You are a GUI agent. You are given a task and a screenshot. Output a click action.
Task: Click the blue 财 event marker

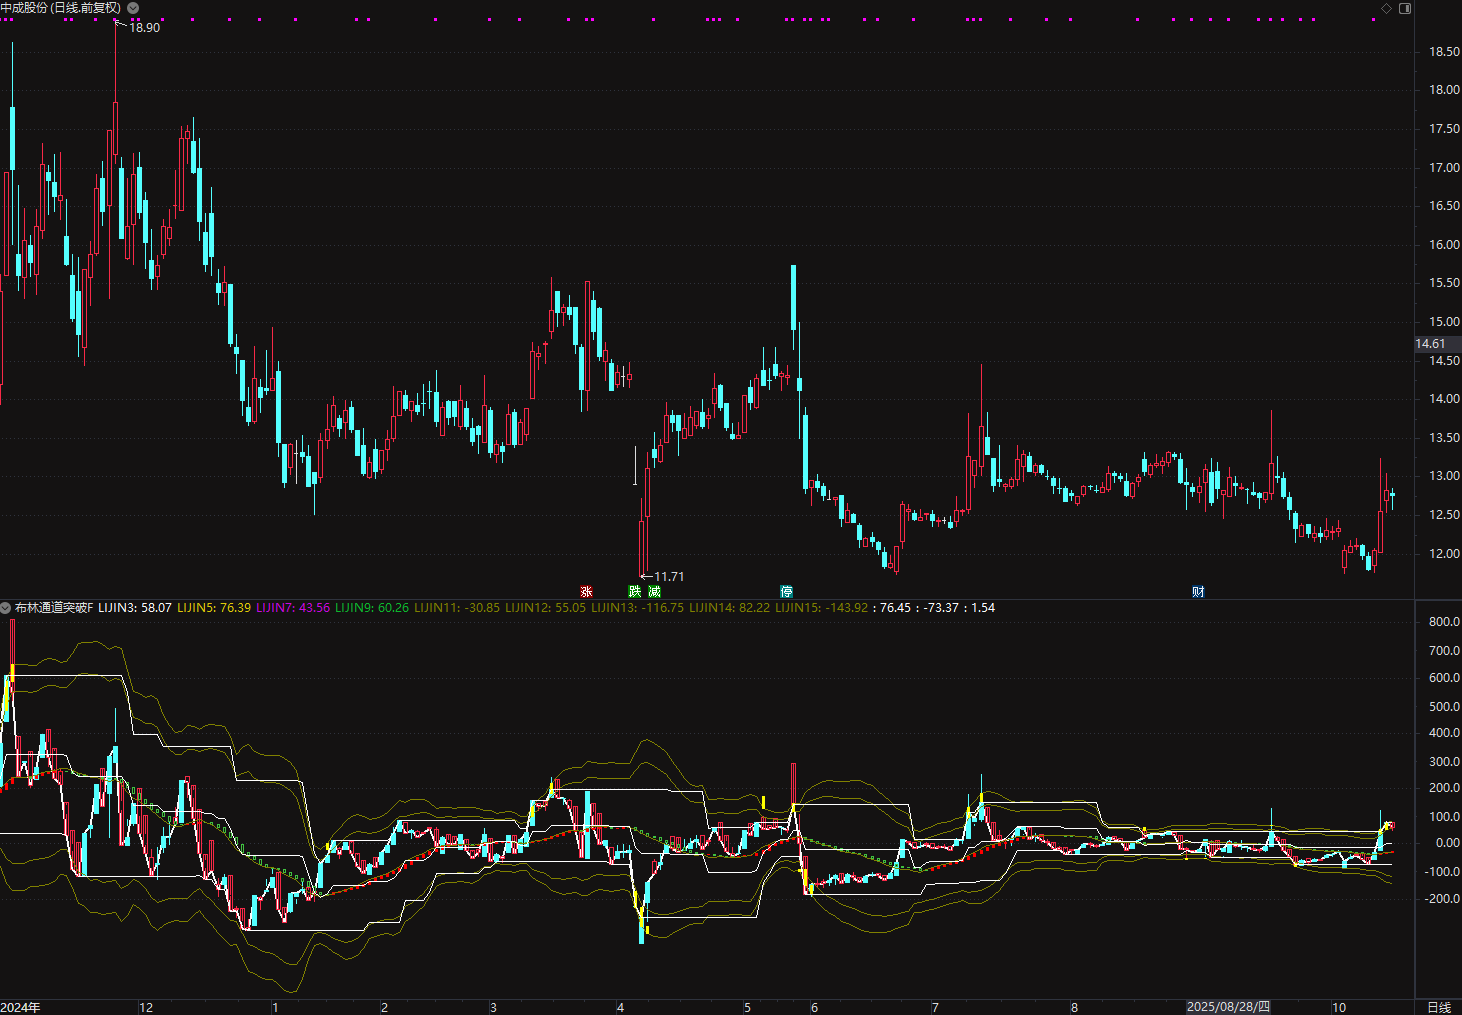[1198, 592]
